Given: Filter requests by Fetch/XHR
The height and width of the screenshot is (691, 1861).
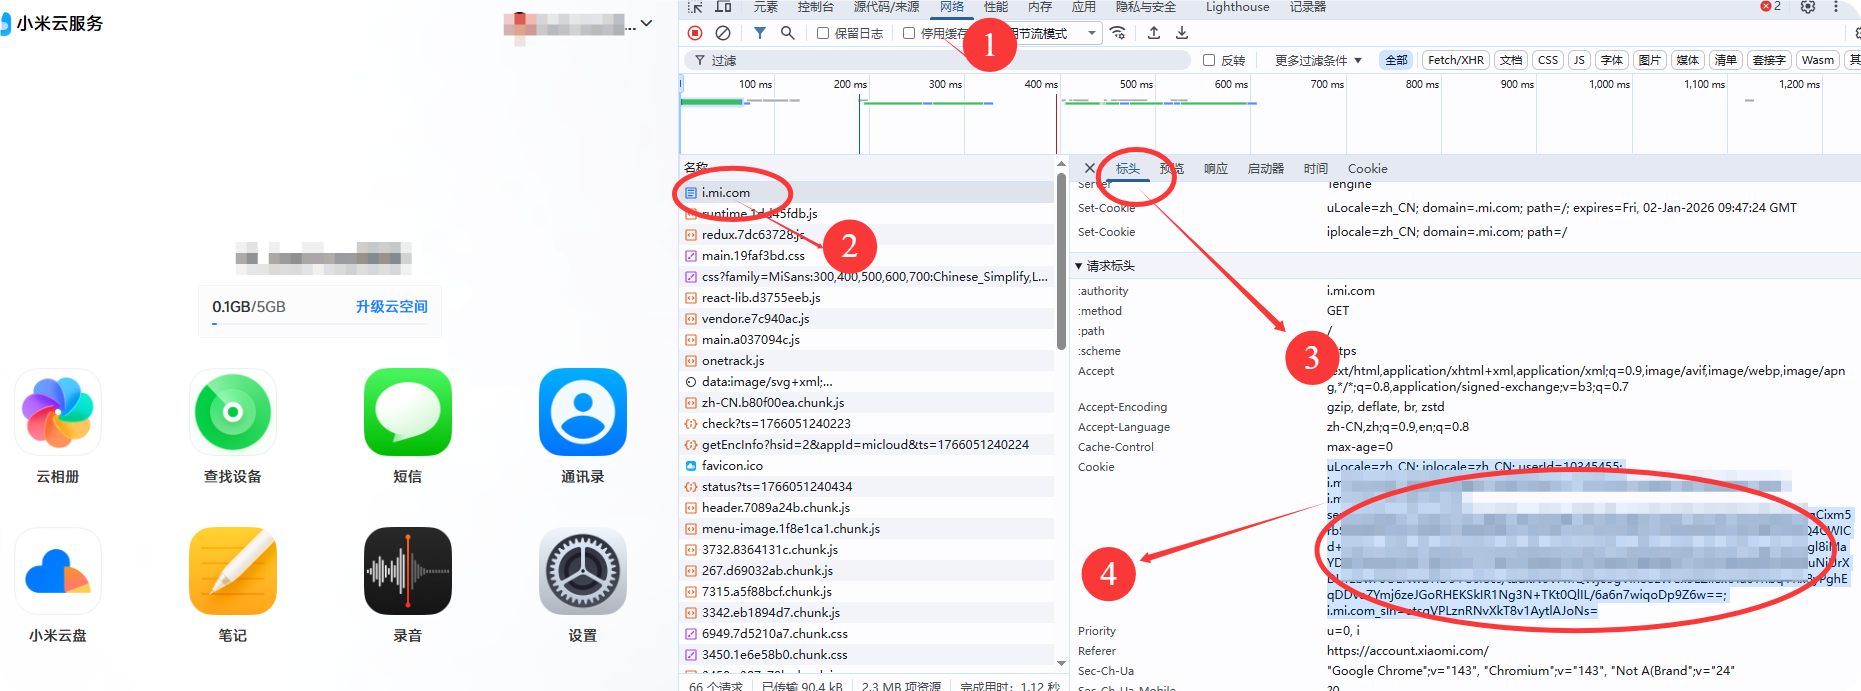Looking at the screenshot, I should click(x=1455, y=60).
